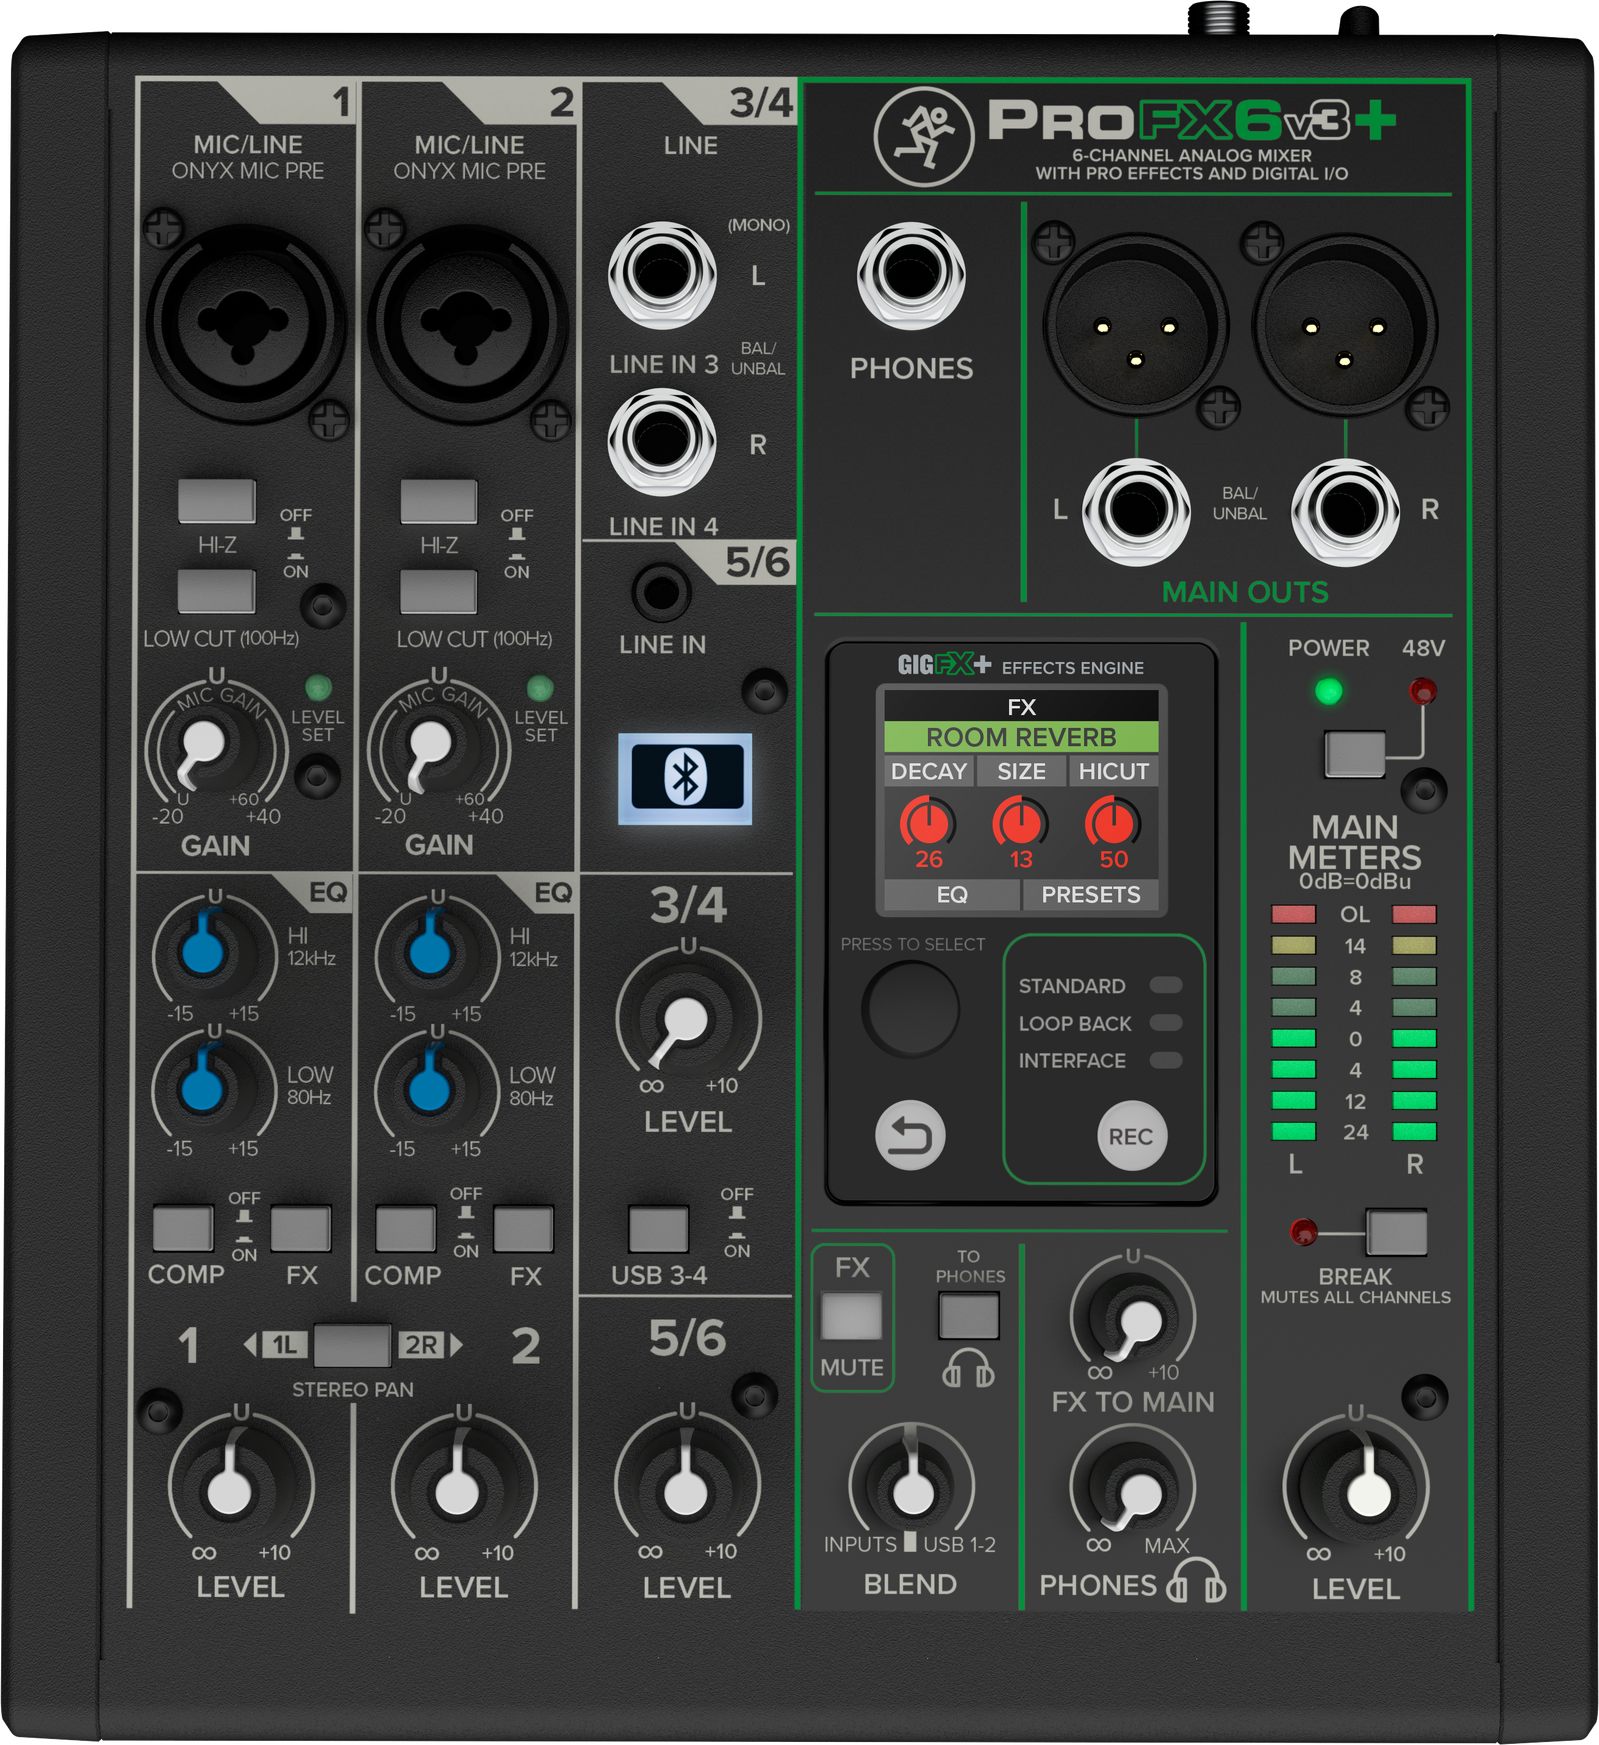Click the PHONES output jack
This screenshot has height=1745, width=1599.
[911, 277]
